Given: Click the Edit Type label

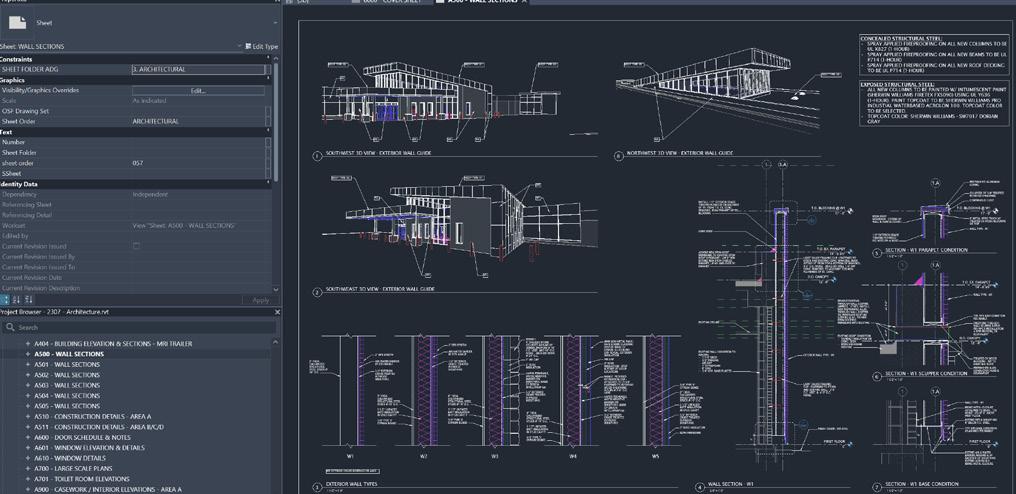Looking at the screenshot, I should pos(265,46).
